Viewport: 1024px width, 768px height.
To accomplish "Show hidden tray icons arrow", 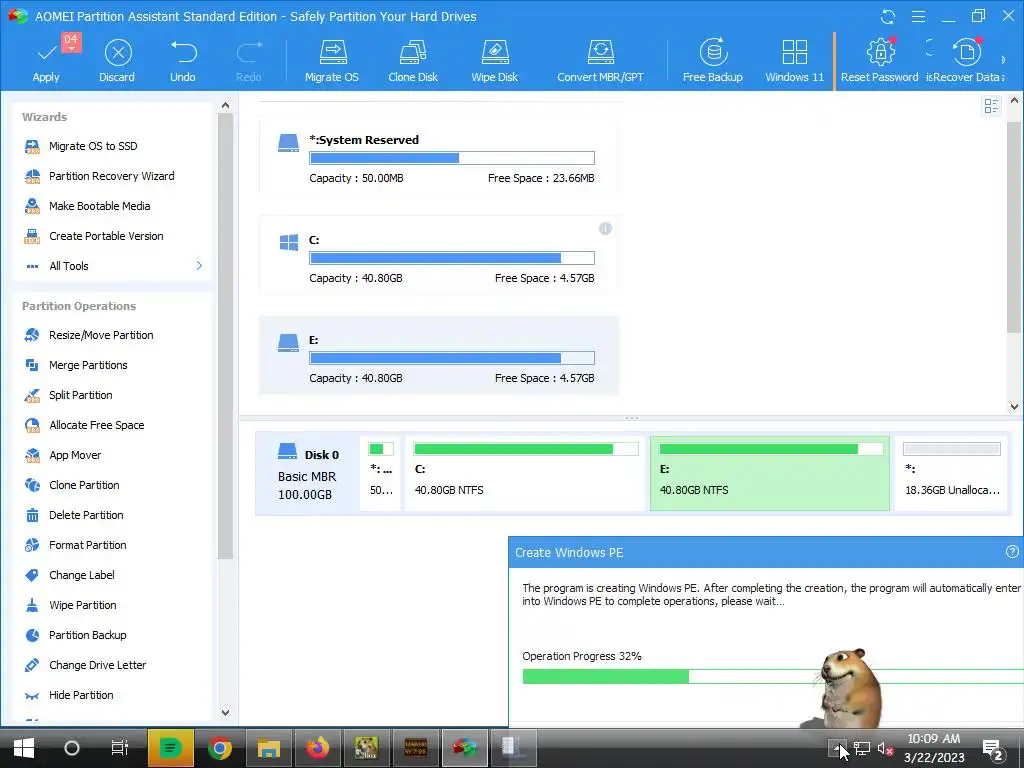I will 837,748.
